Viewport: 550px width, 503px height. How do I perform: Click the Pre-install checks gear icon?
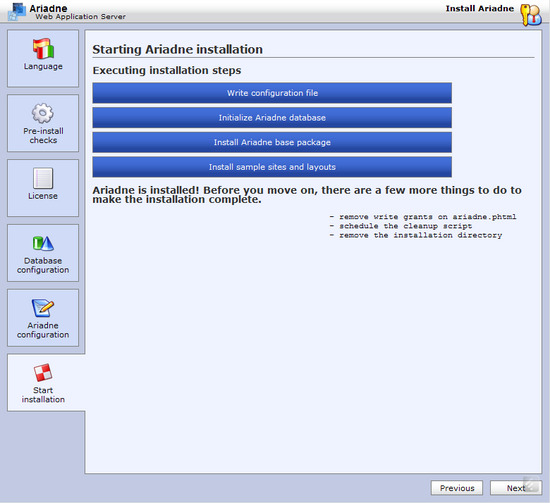click(43, 113)
